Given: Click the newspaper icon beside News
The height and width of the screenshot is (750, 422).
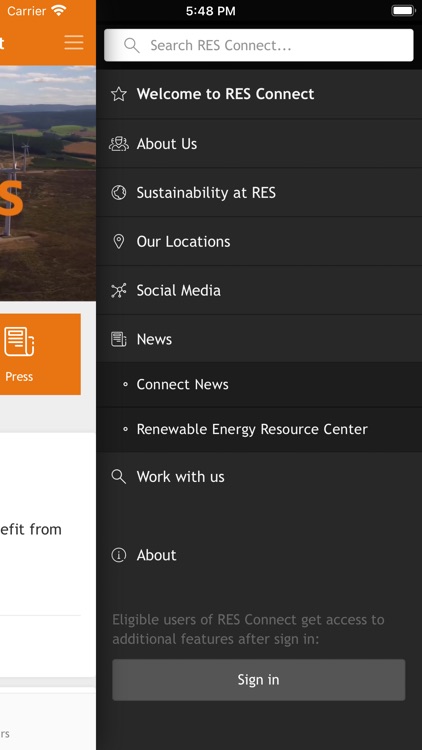Looking at the screenshot, I should [x=119, y=339].
